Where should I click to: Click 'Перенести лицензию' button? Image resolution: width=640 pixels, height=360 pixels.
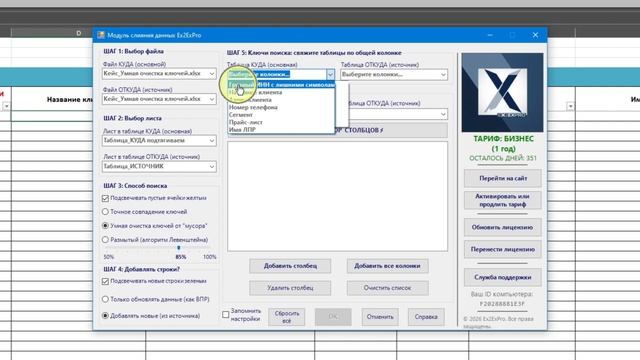503,249
